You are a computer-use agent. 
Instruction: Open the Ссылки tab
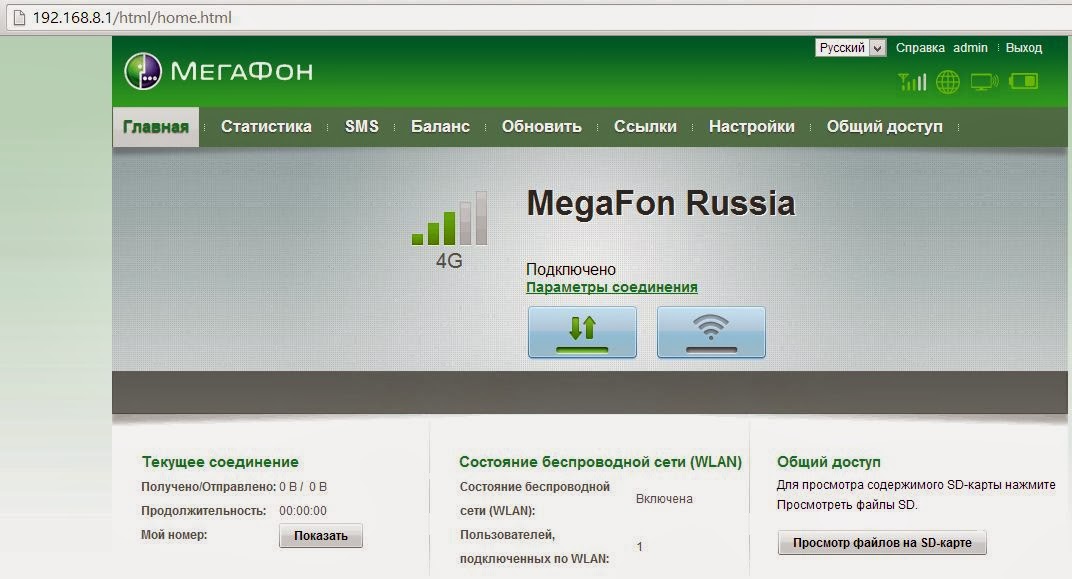tap(645, 126)
